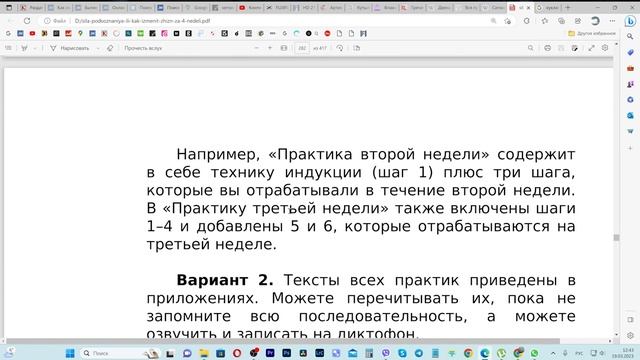
Task: Expand the Draw tool options arrow
Action: 98,48
